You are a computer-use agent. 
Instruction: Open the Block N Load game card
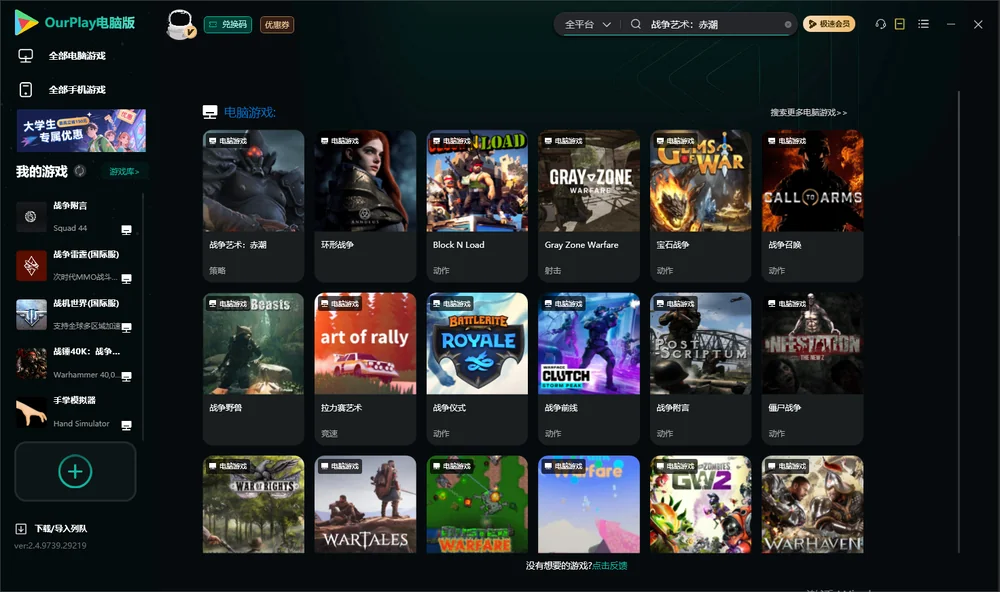click(x=477, y=205)
